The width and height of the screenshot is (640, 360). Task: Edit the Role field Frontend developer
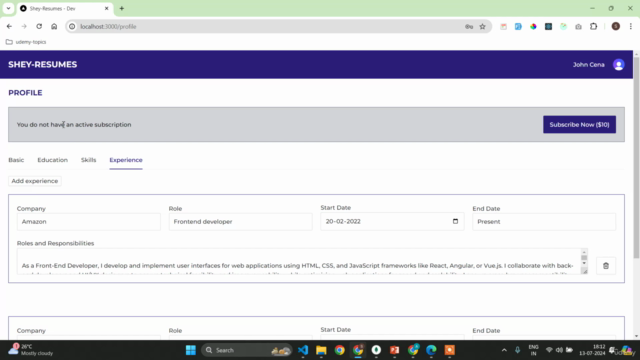pos(240,222)
